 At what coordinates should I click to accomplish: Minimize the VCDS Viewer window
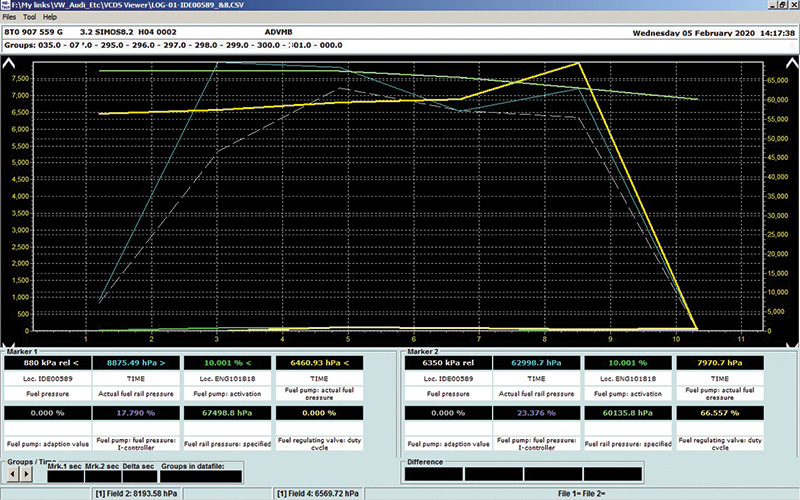click(x=773, y=5)
